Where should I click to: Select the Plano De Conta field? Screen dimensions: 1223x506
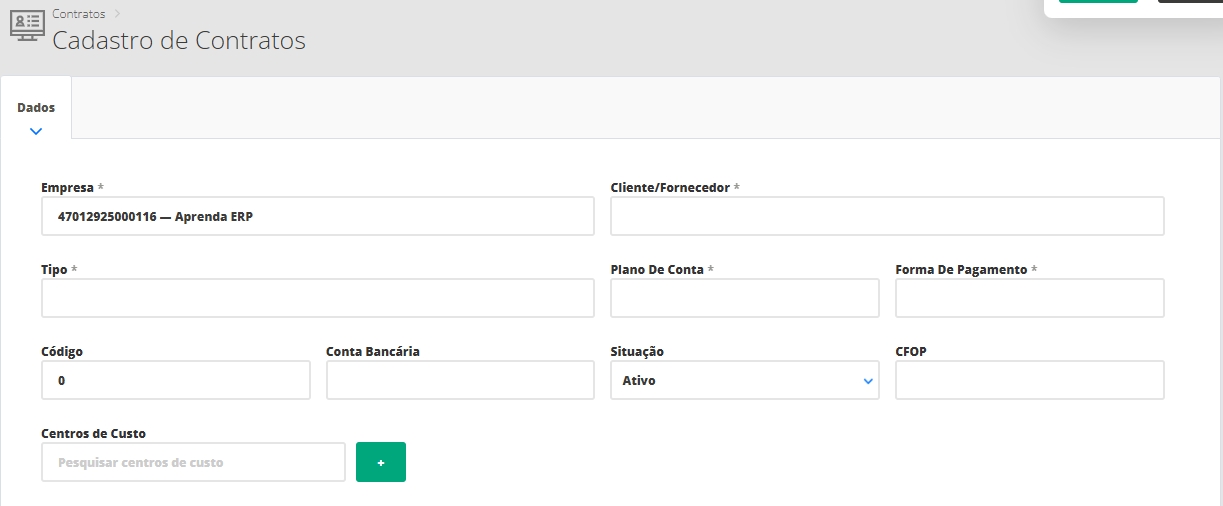coord(744,298)
